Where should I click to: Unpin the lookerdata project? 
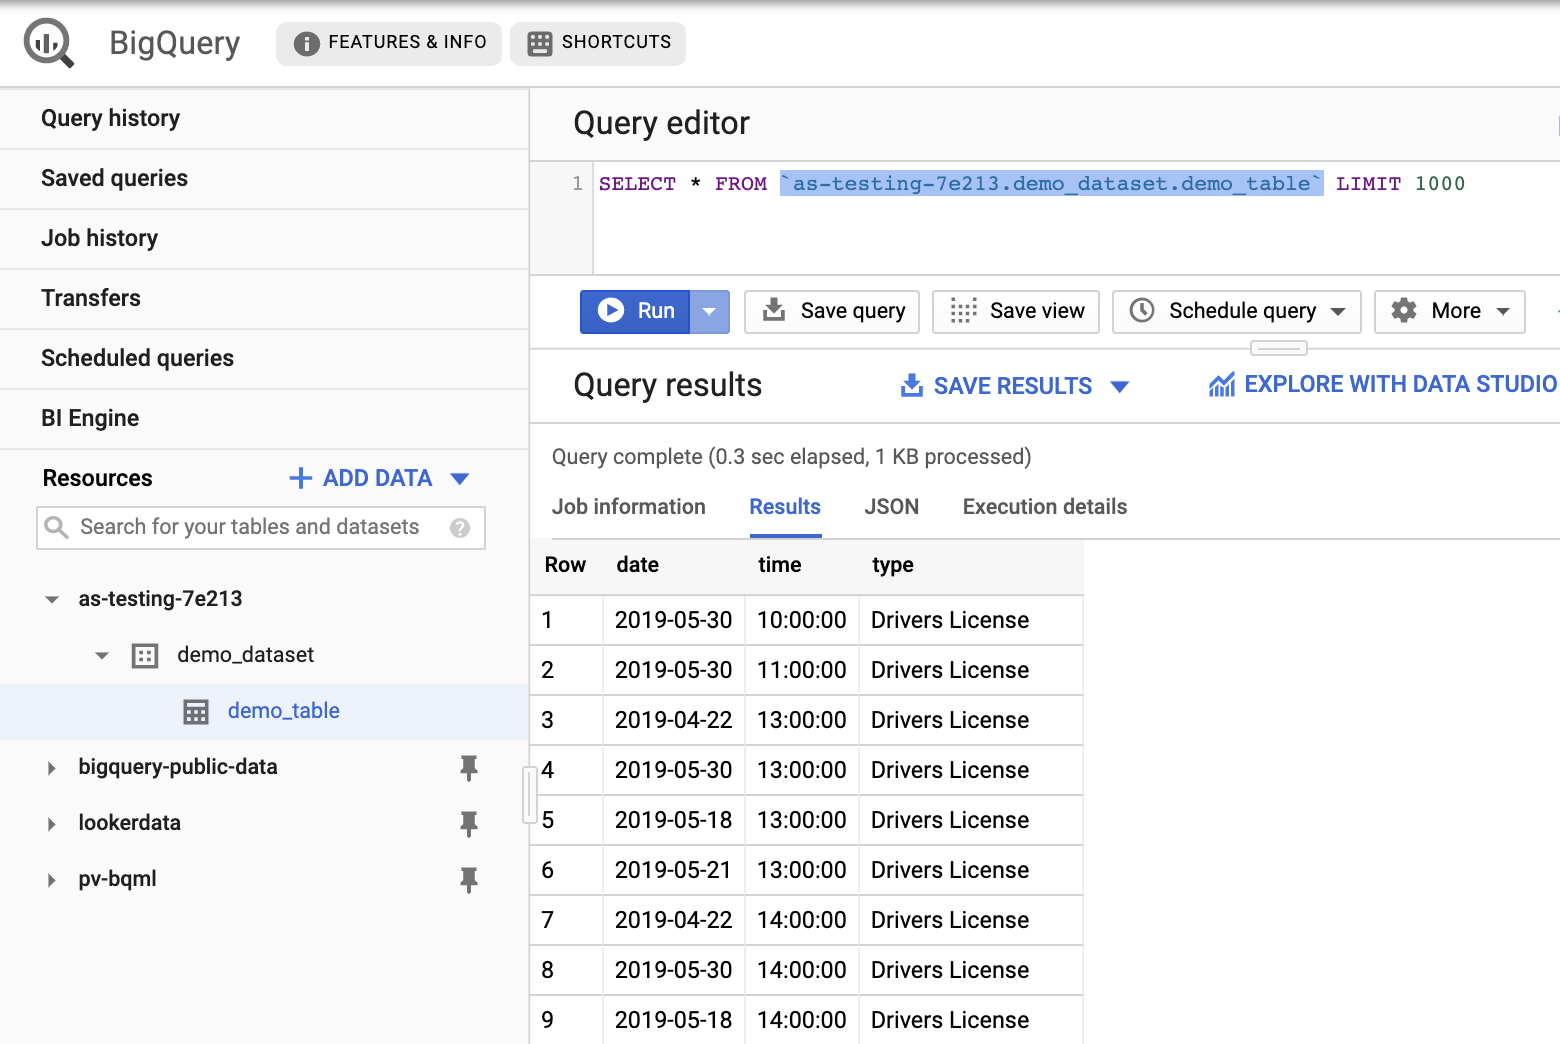coord(468,823)
